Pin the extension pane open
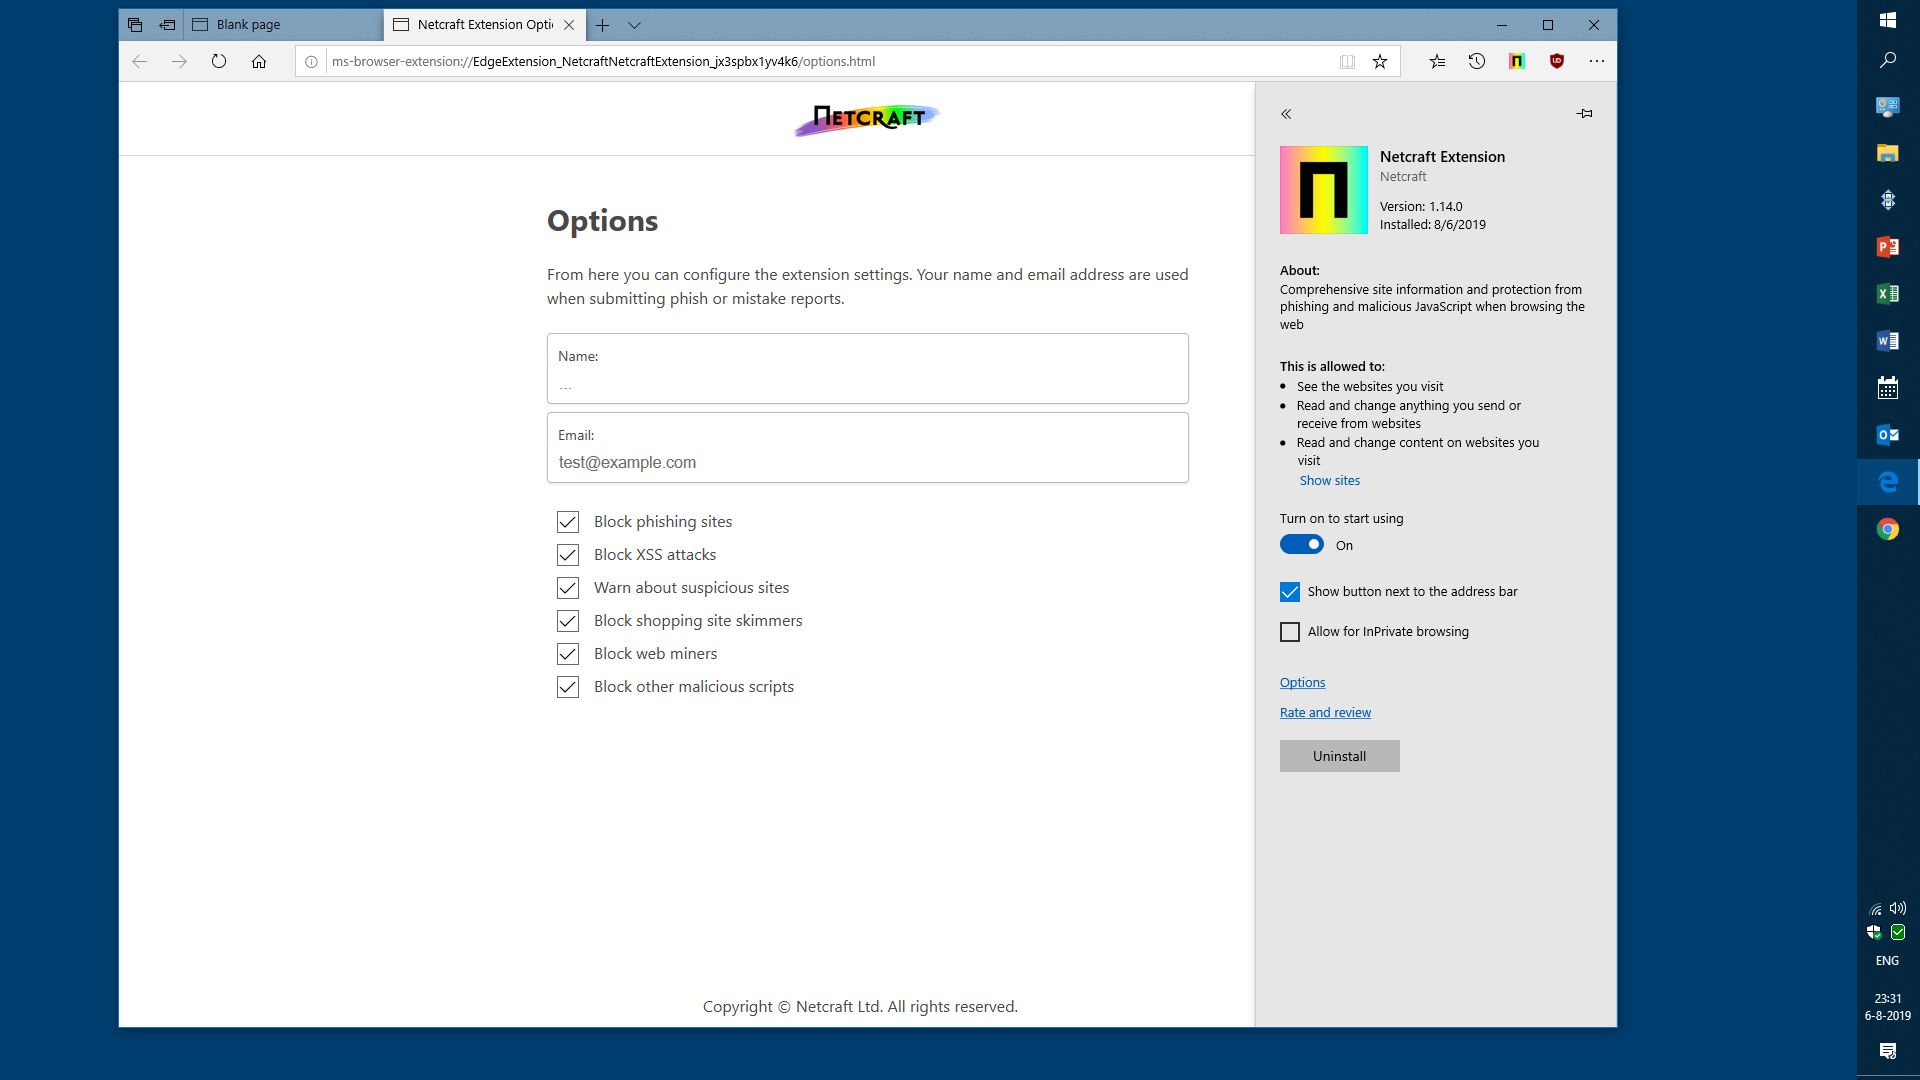Screen dimensions: 1920x1080 pyautogui.click(x=1585, y=114)
